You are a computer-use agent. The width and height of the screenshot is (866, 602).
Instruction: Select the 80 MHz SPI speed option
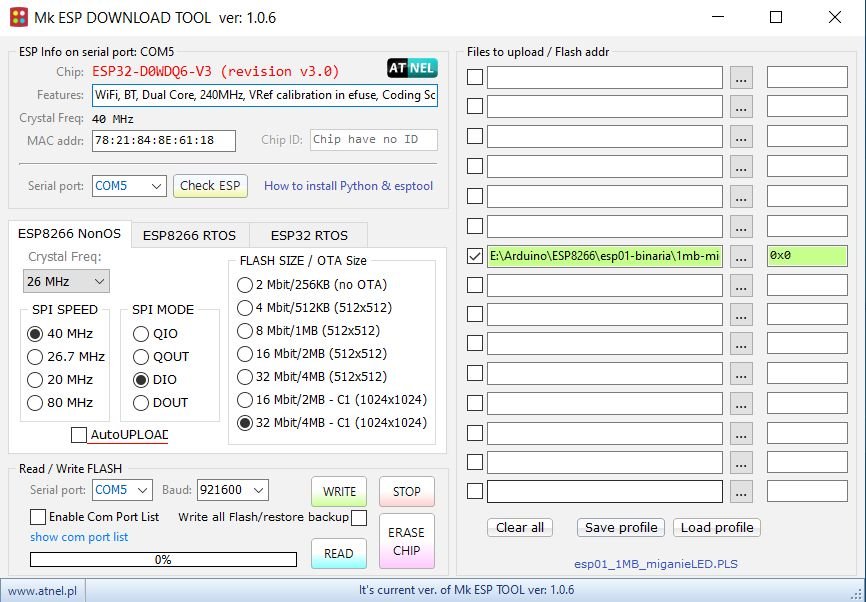(x=37, y=403)
